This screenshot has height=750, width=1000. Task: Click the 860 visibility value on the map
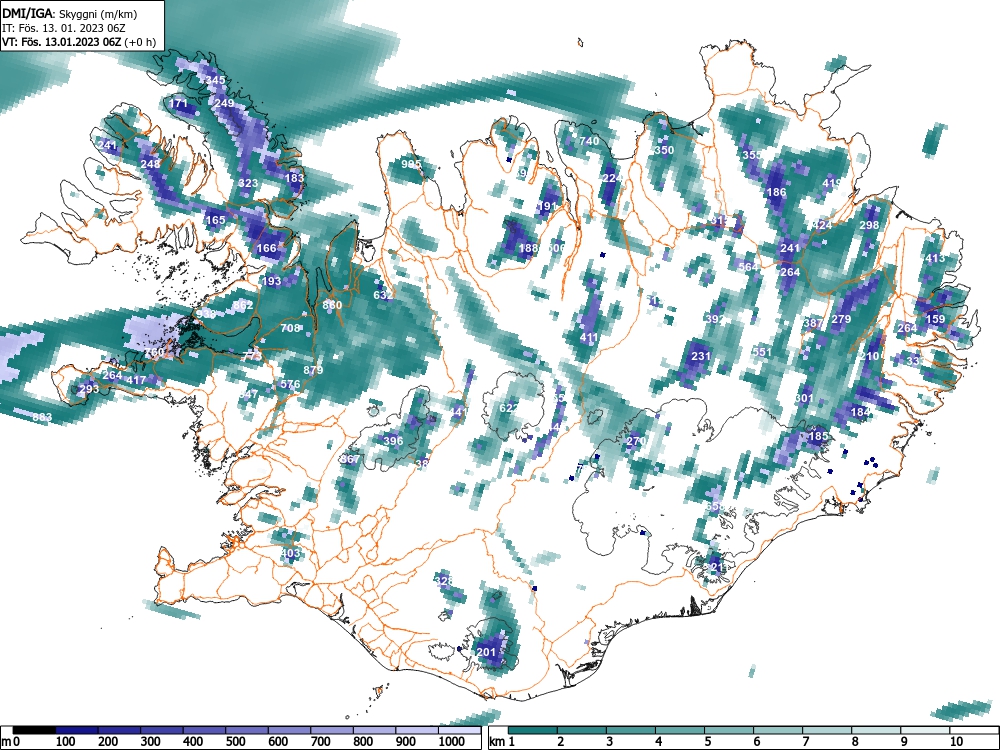tap(332, 305)
